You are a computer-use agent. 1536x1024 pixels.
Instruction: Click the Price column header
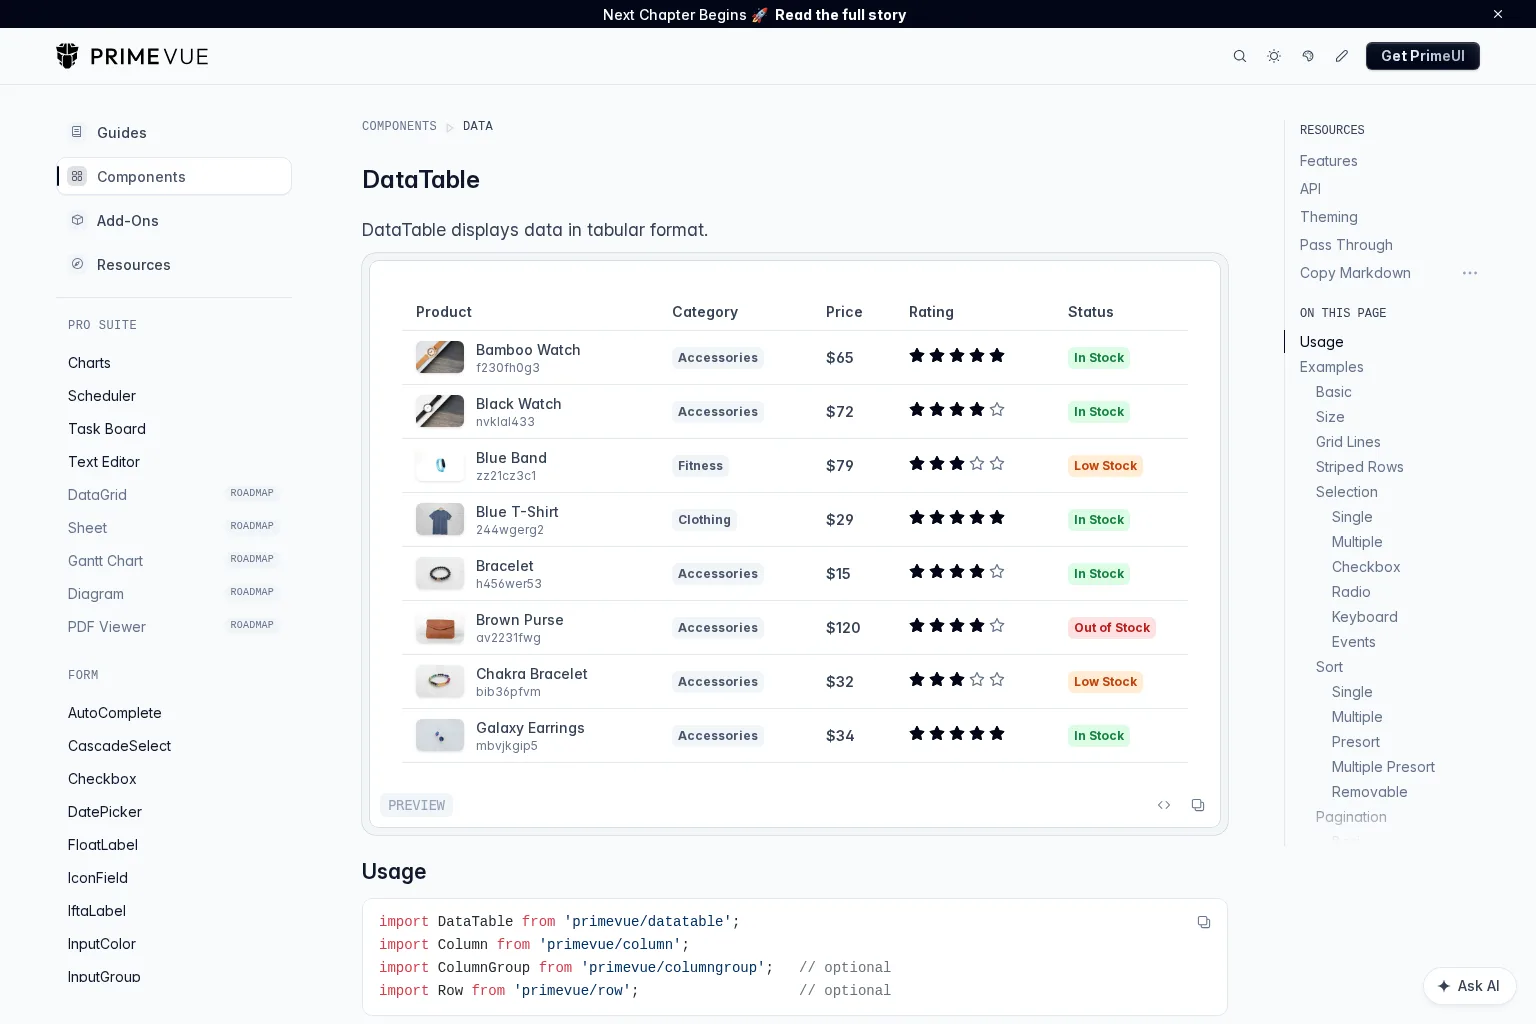click(x=844, y=312)
